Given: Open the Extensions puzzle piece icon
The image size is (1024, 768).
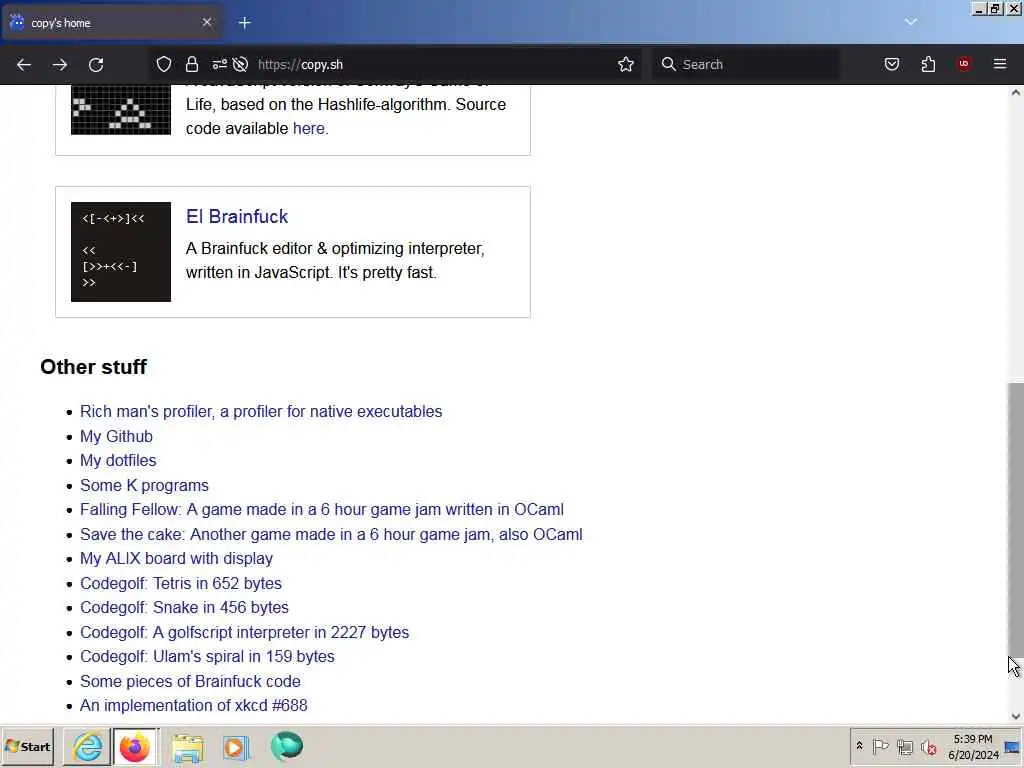Looking at the screenshot, I should 928,64.
